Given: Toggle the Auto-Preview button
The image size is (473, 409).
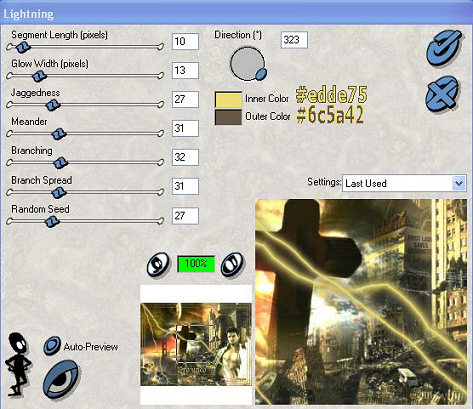Looking at the screenshot, I should tap(52, 346).
